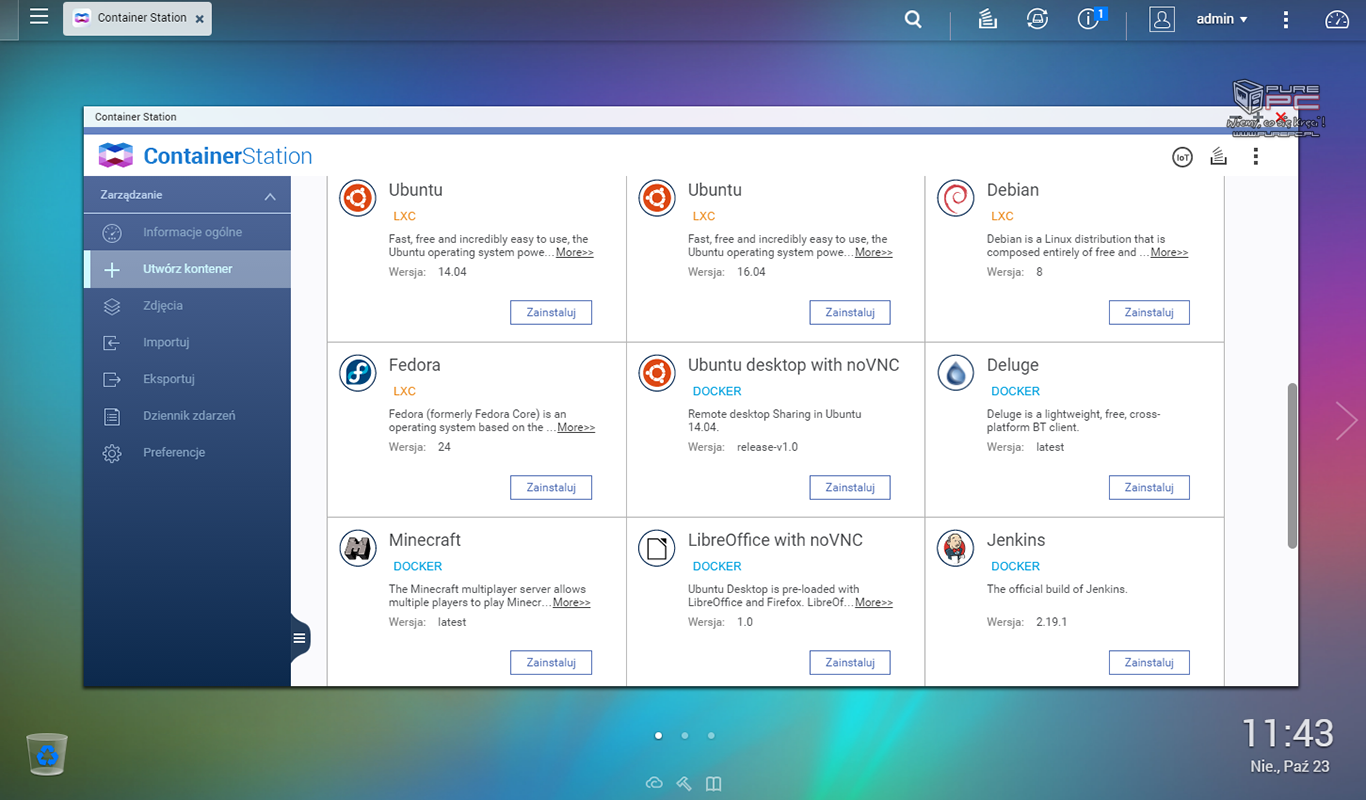
Task: Click the help book icon at desktop bottom
Action: click(713, 783)
